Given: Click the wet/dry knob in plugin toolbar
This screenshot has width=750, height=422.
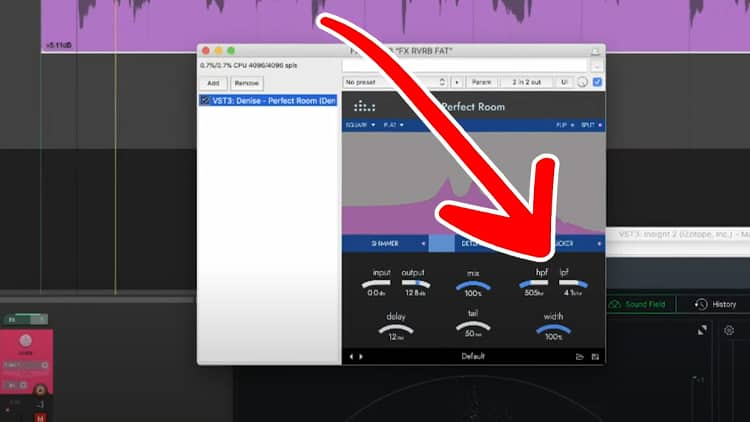Looking at the screenshot, I should coord(582,82).
